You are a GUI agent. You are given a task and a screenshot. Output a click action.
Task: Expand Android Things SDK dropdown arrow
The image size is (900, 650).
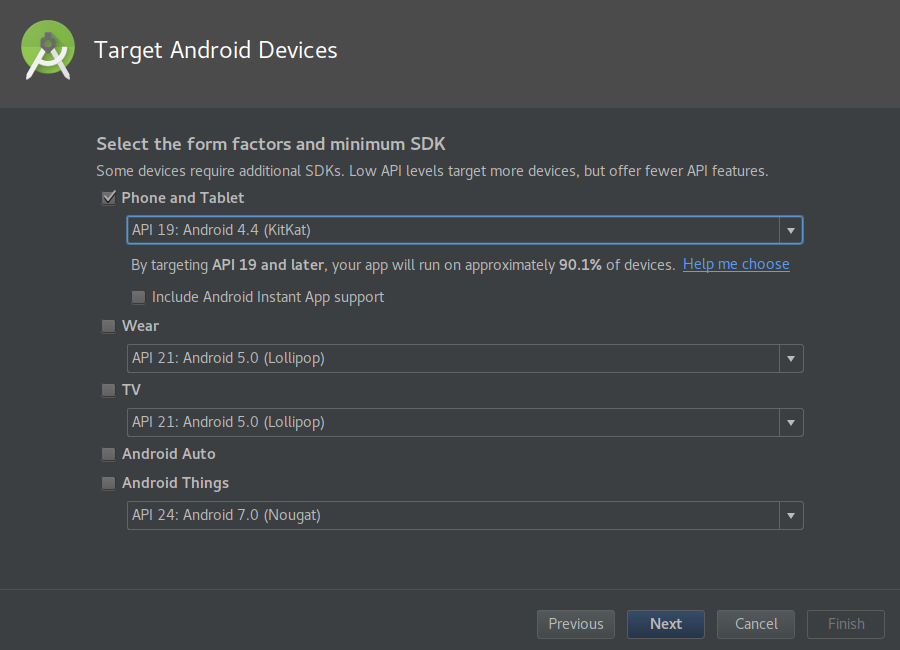(791, 516)
